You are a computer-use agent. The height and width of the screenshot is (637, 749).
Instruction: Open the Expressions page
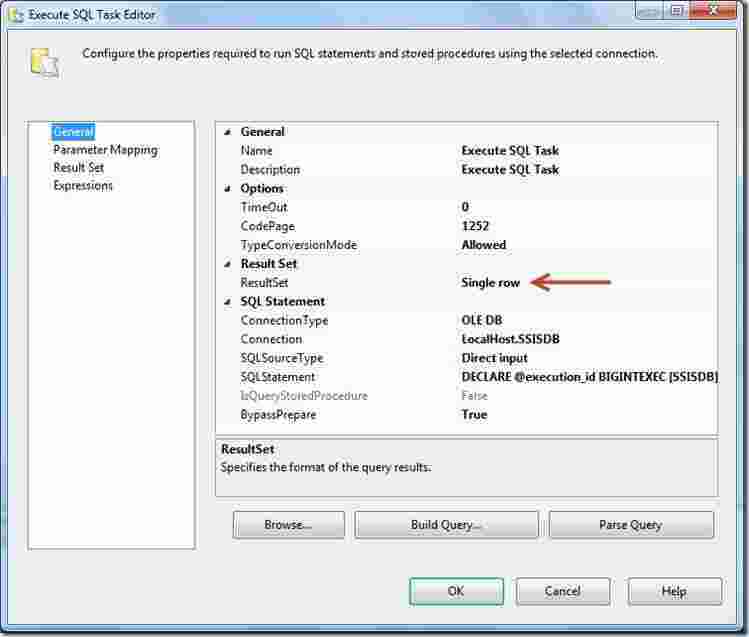click(x=83, y=186)
